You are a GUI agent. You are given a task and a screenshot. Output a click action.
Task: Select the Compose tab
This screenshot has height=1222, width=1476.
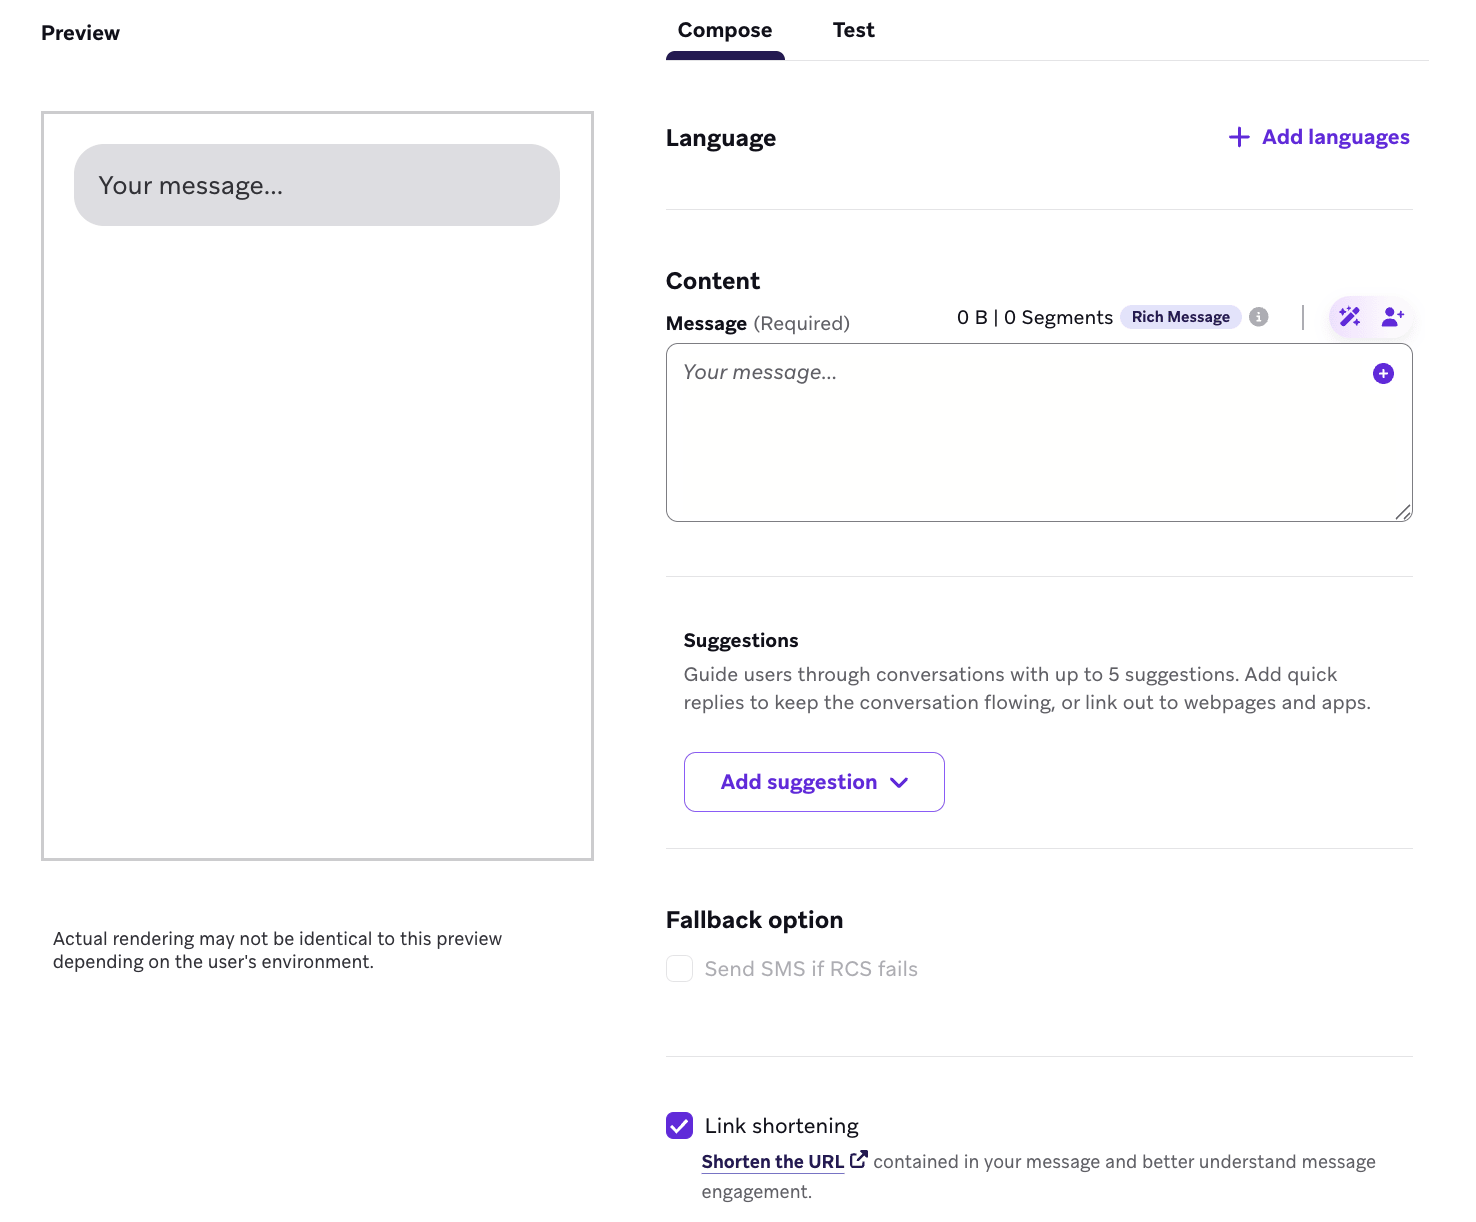725,29
